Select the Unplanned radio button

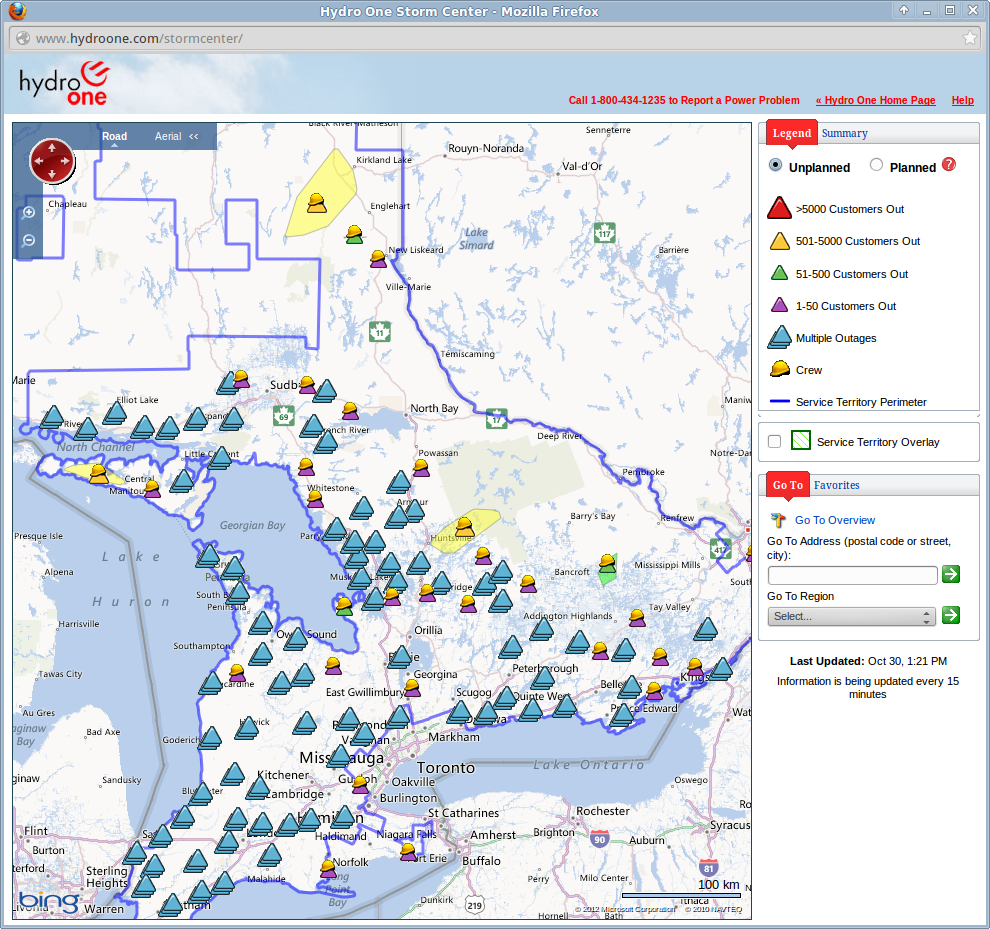776,166
